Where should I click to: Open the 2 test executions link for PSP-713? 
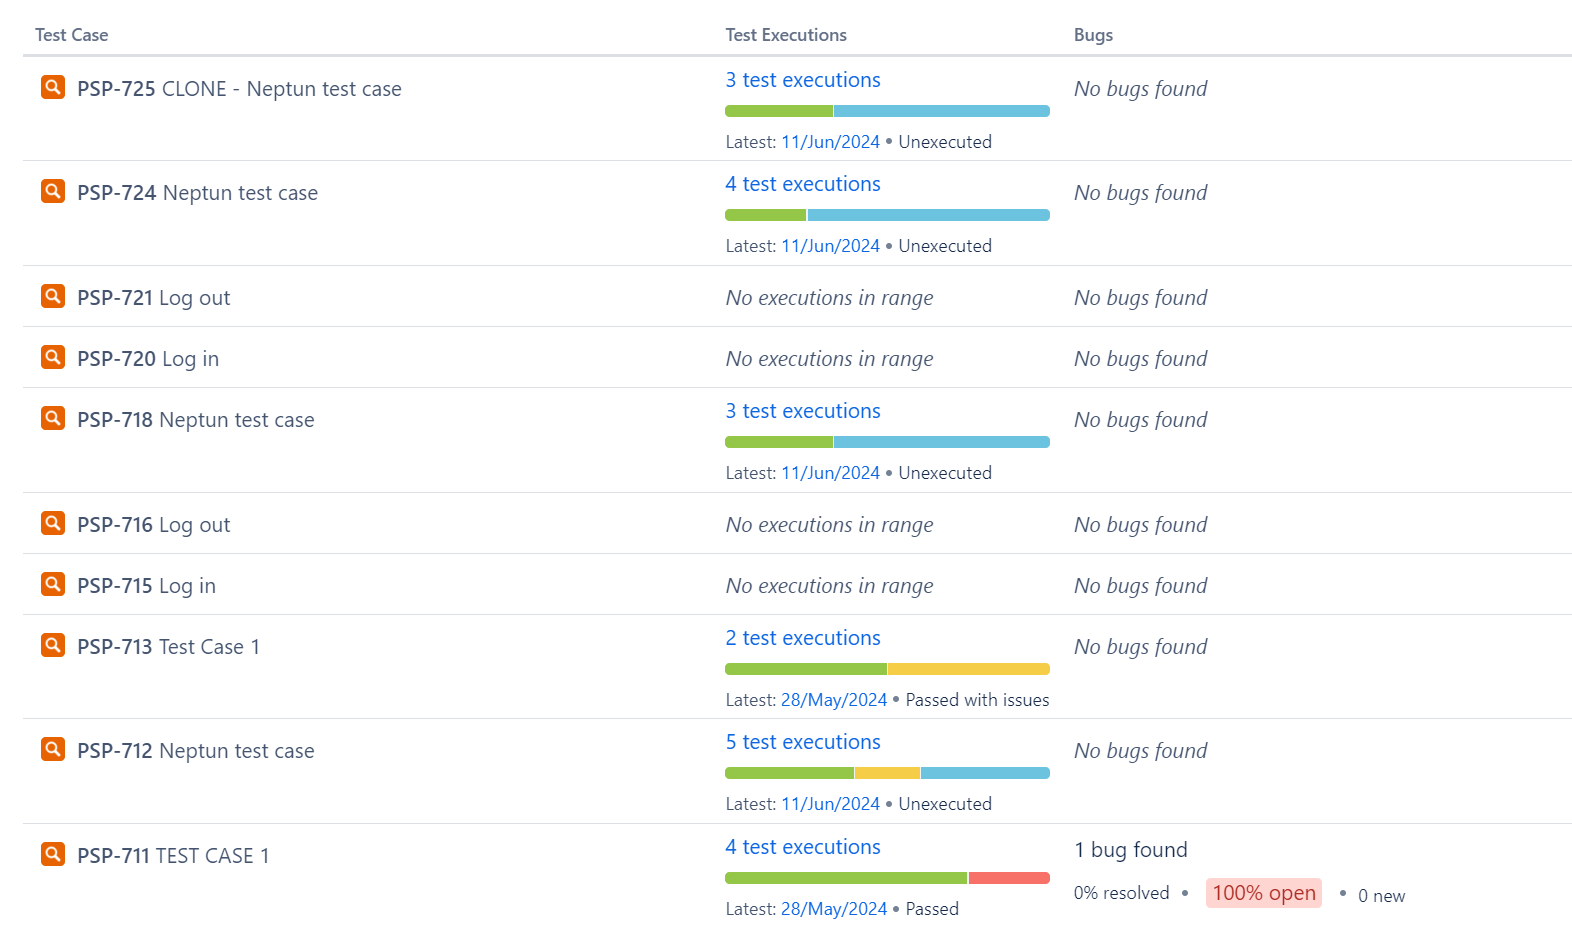tap(803, 638)
